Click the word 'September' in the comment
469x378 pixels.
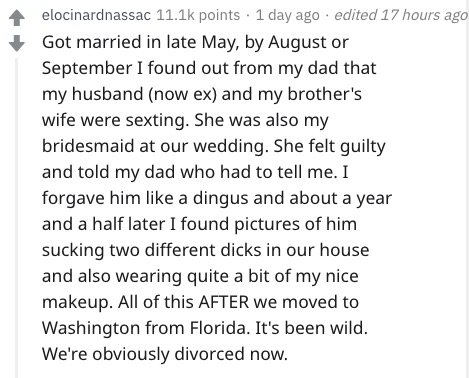tap(87, 69)
